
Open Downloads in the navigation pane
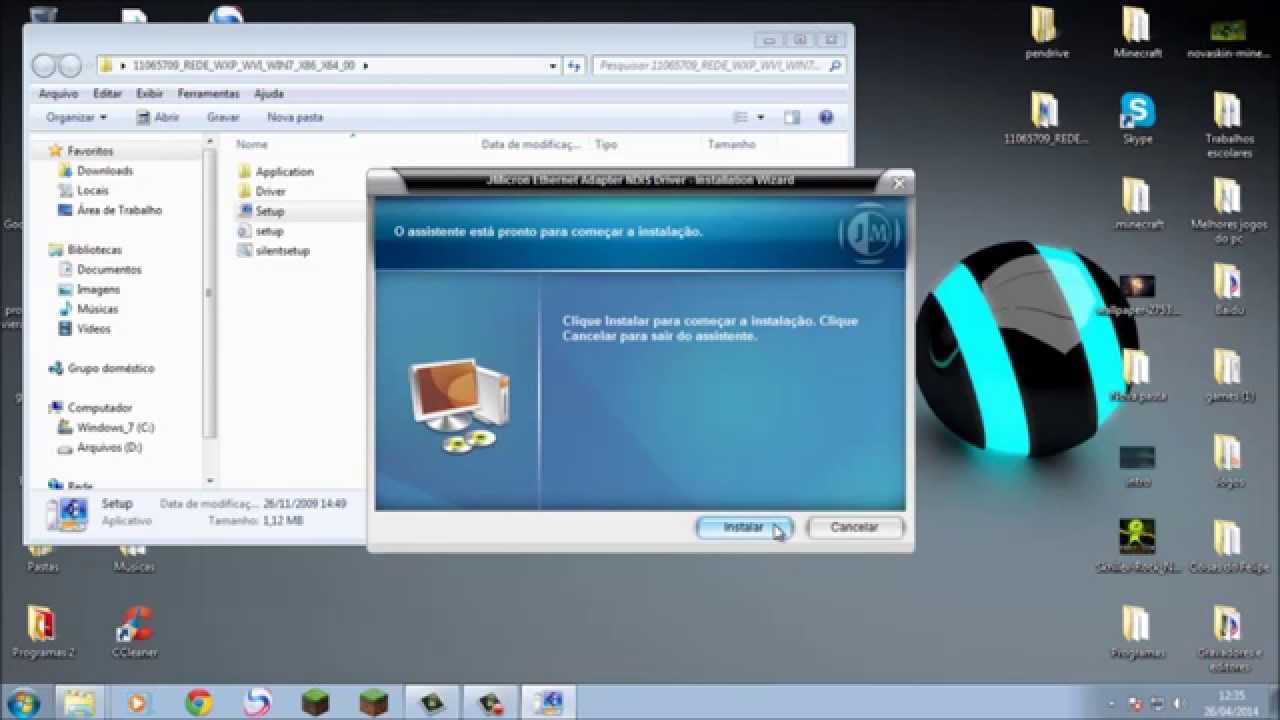pyautogui.click(x=105, y=171)
